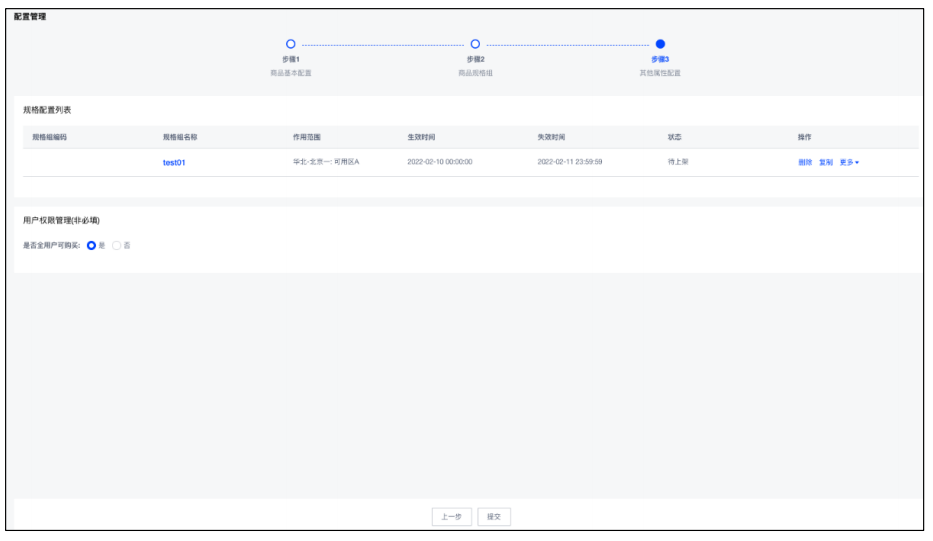The width and height of the screenshot is (933, 541).
Task: Click the 其他属性配置 step description
Action: 660,73
